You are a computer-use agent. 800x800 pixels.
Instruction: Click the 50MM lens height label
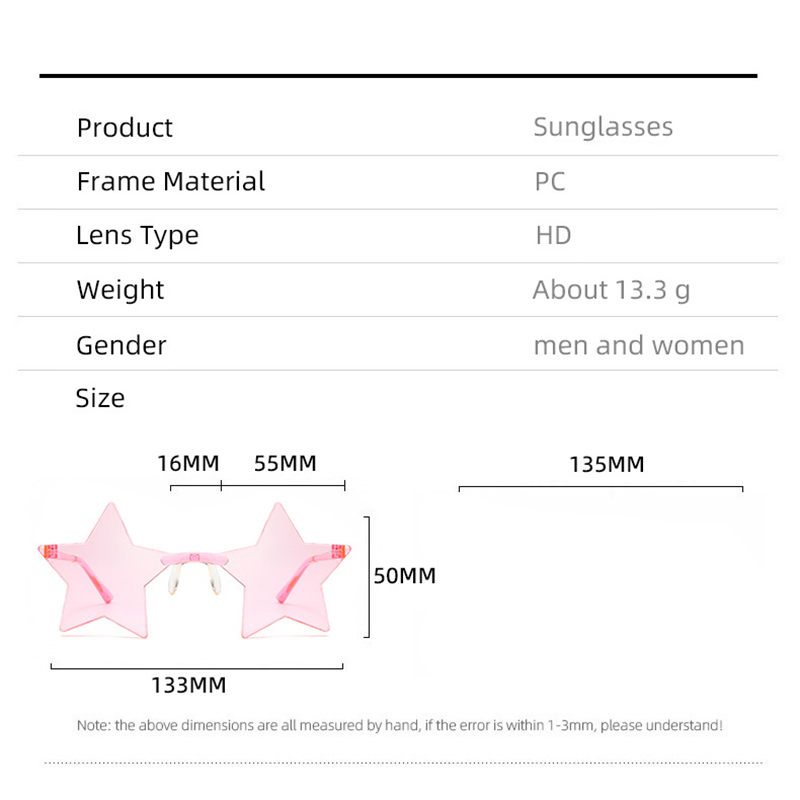(405, 576)
